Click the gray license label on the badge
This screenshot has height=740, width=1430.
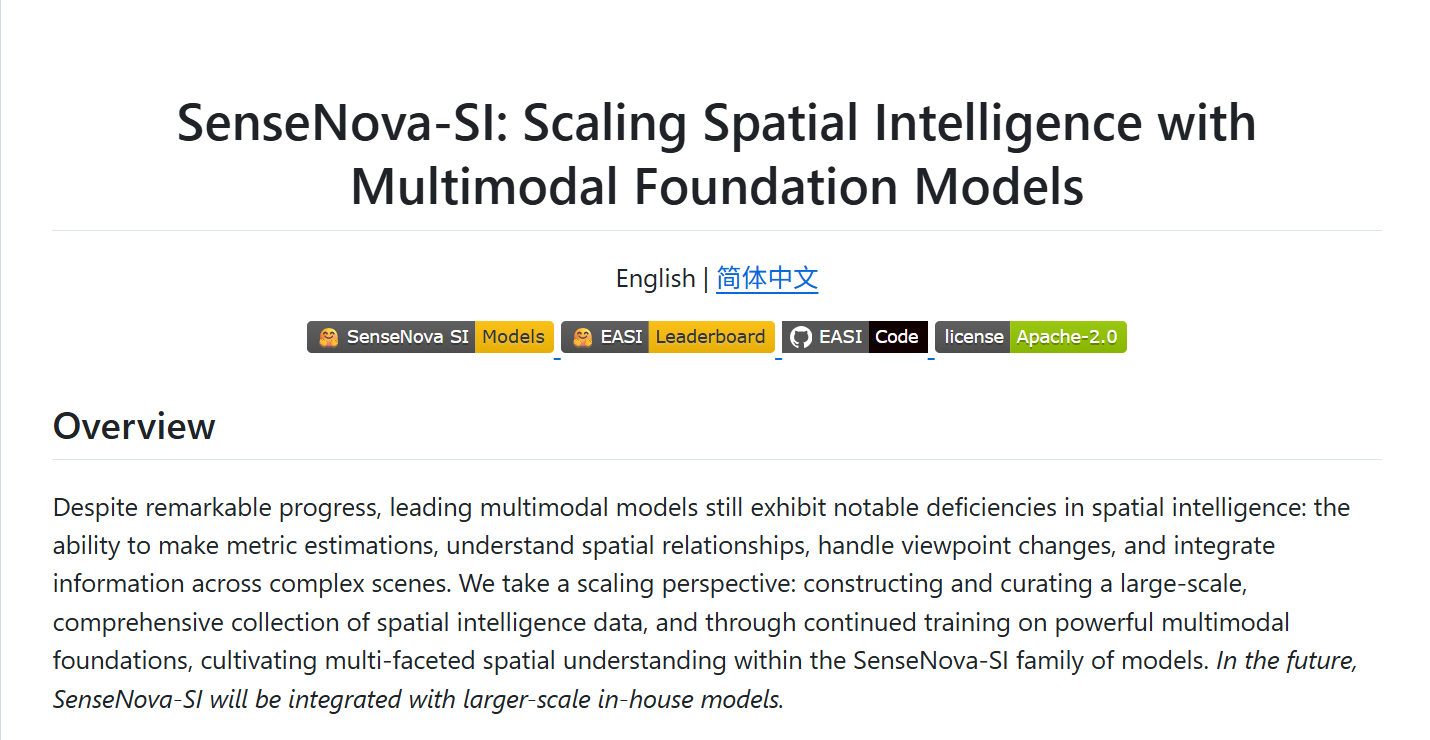point(973,337)
